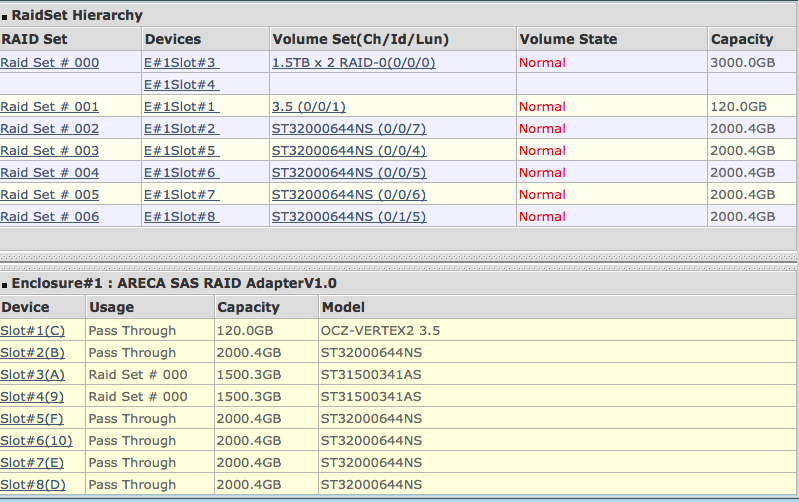Click the RaidSet Hierarchy section title
The image size is (799, 502).
[77, 15]
